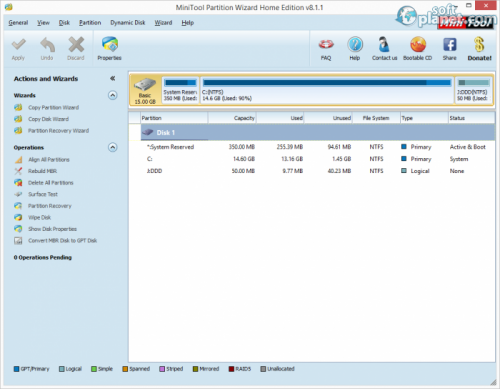Open the View menu

[43, 23]
